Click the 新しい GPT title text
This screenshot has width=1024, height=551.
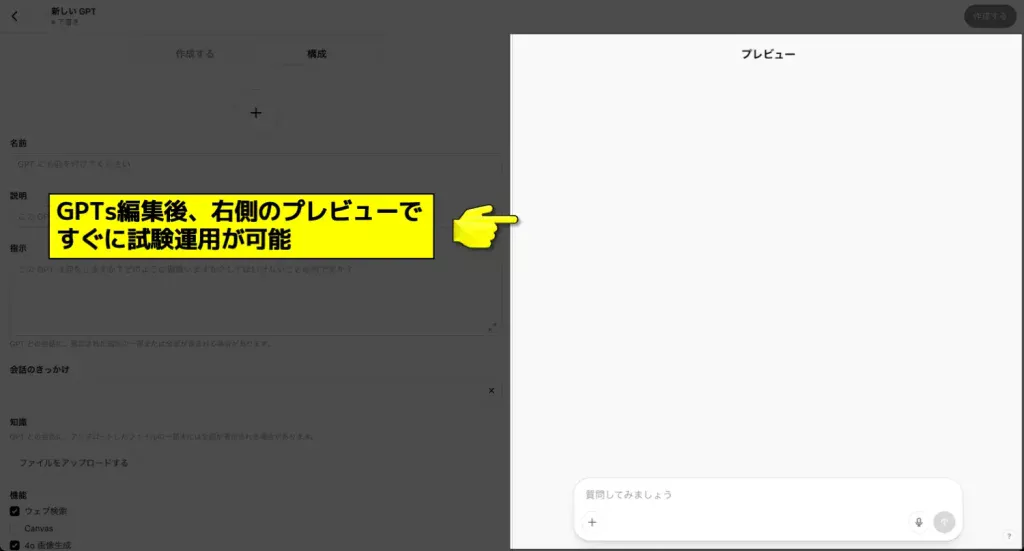74,11
